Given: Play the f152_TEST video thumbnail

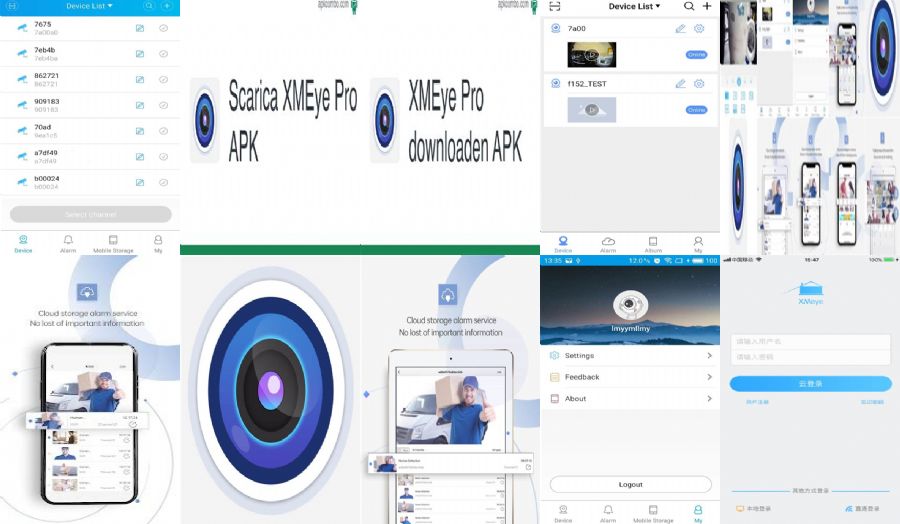Looking at the screenshot, I should tap(592, 109).
